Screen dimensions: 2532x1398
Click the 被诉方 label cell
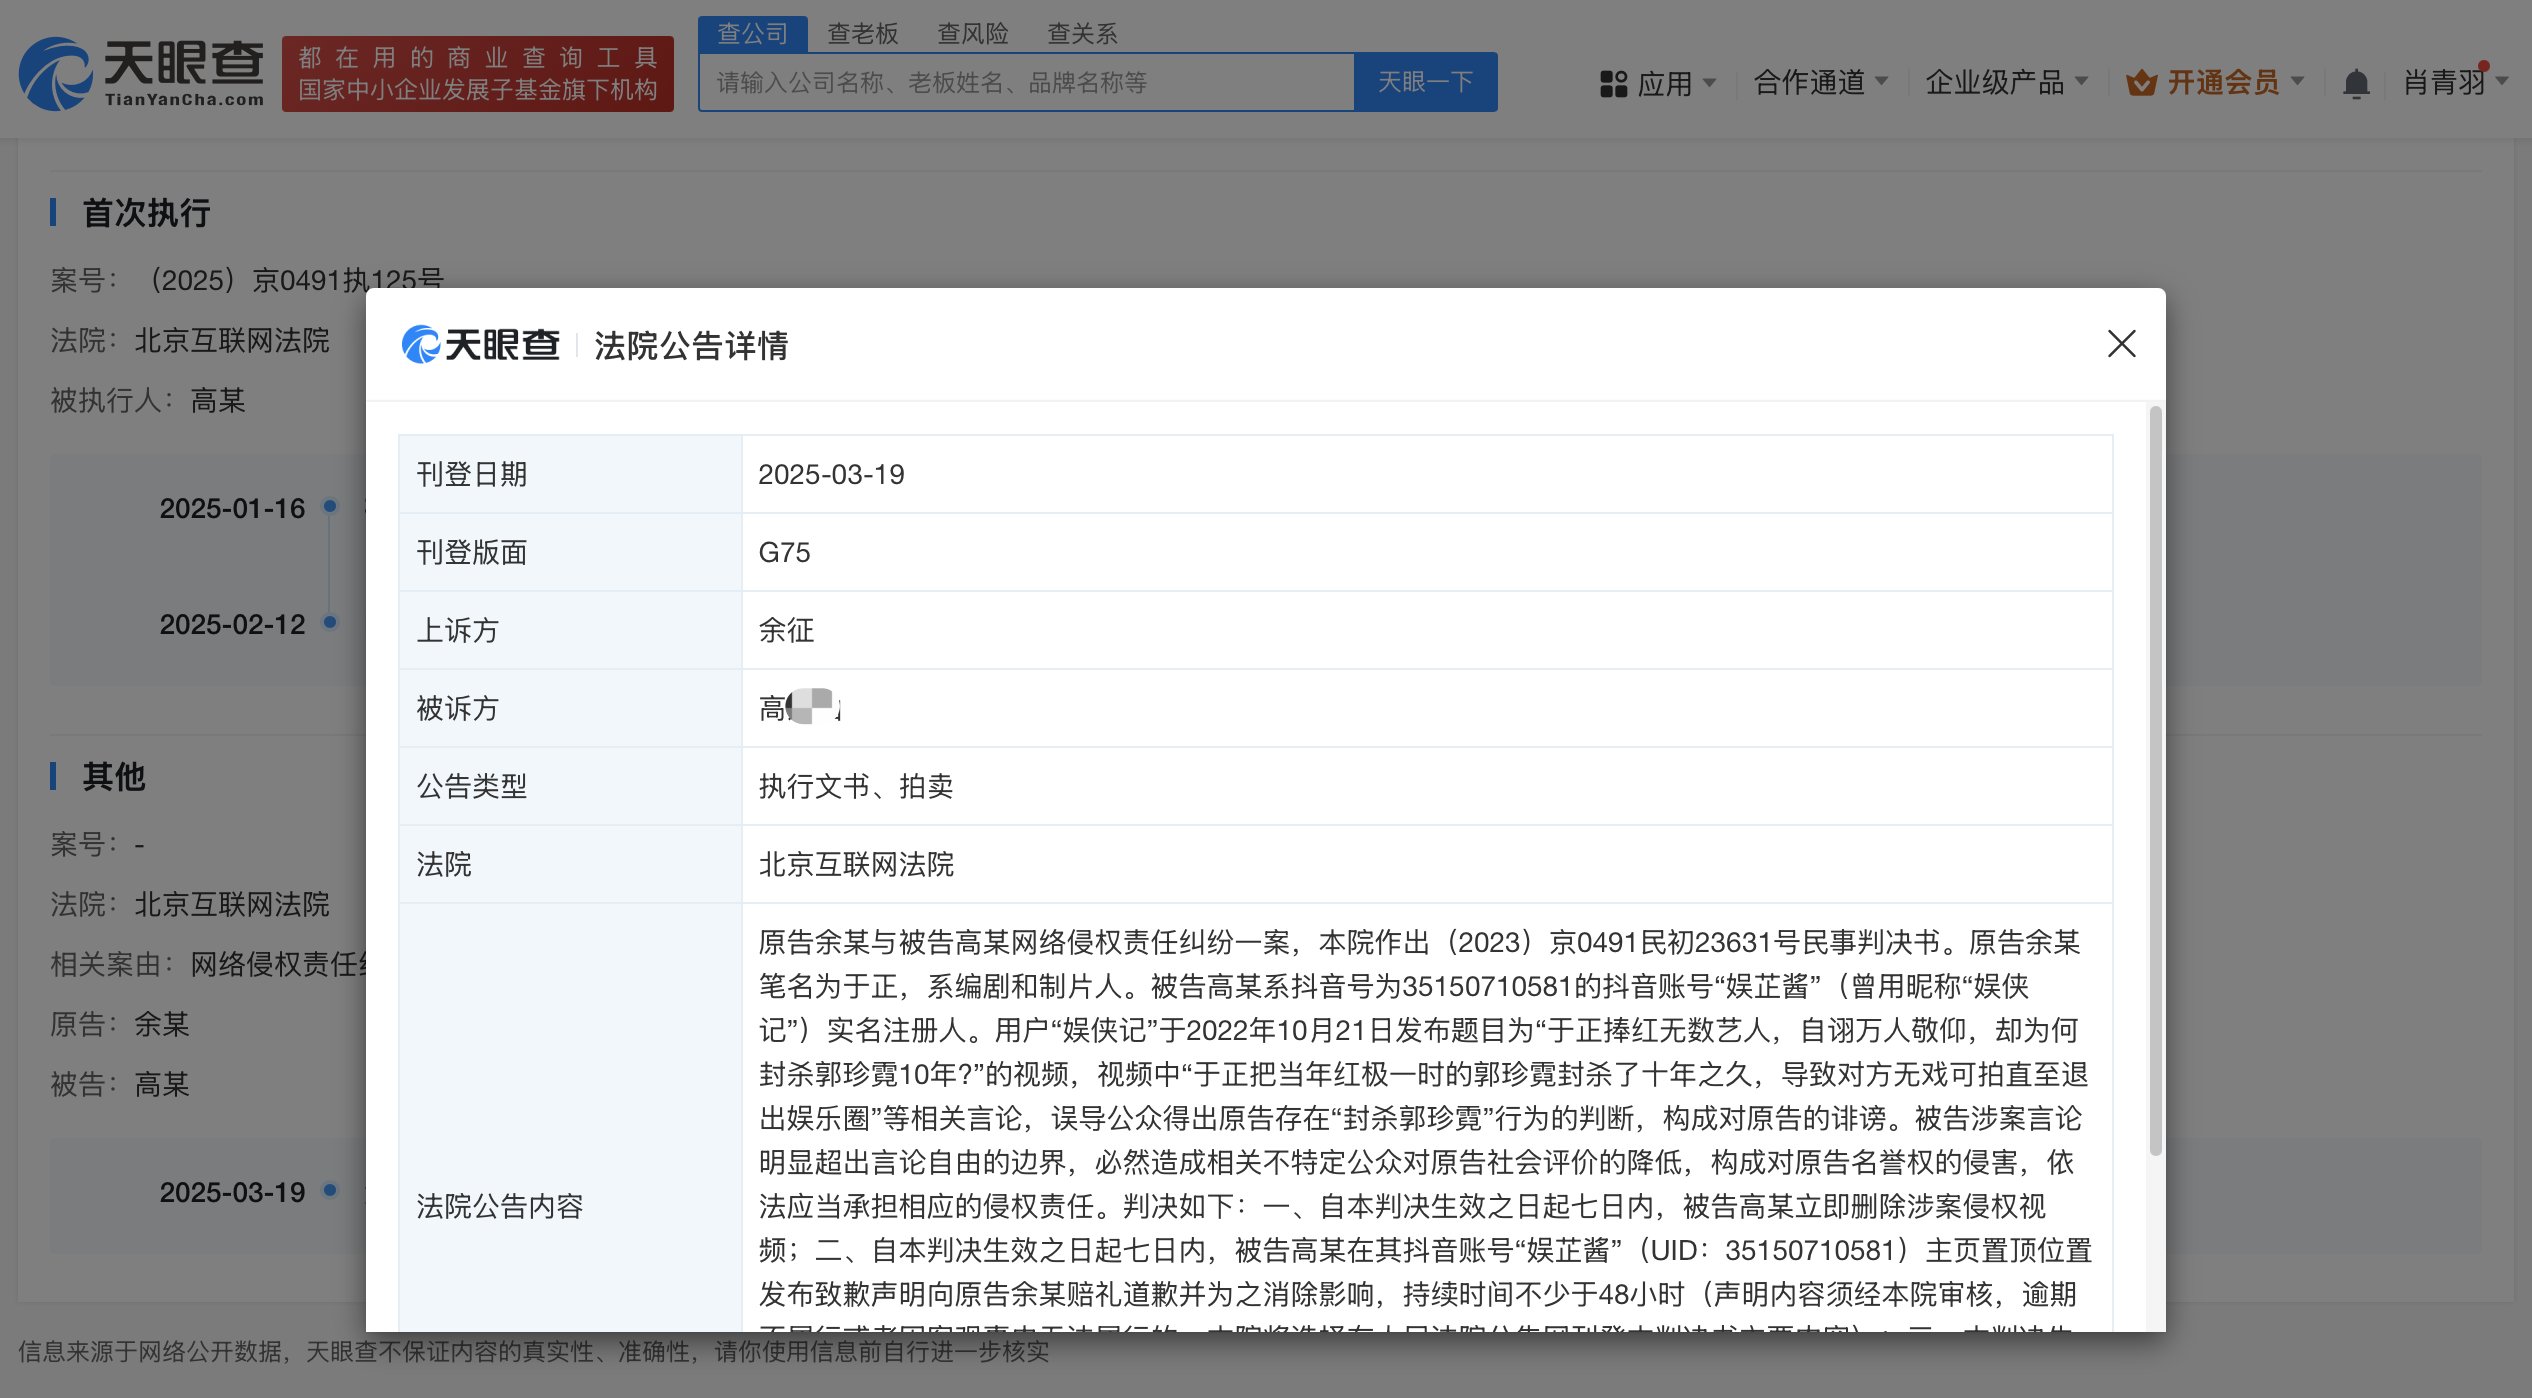point(570,708)
